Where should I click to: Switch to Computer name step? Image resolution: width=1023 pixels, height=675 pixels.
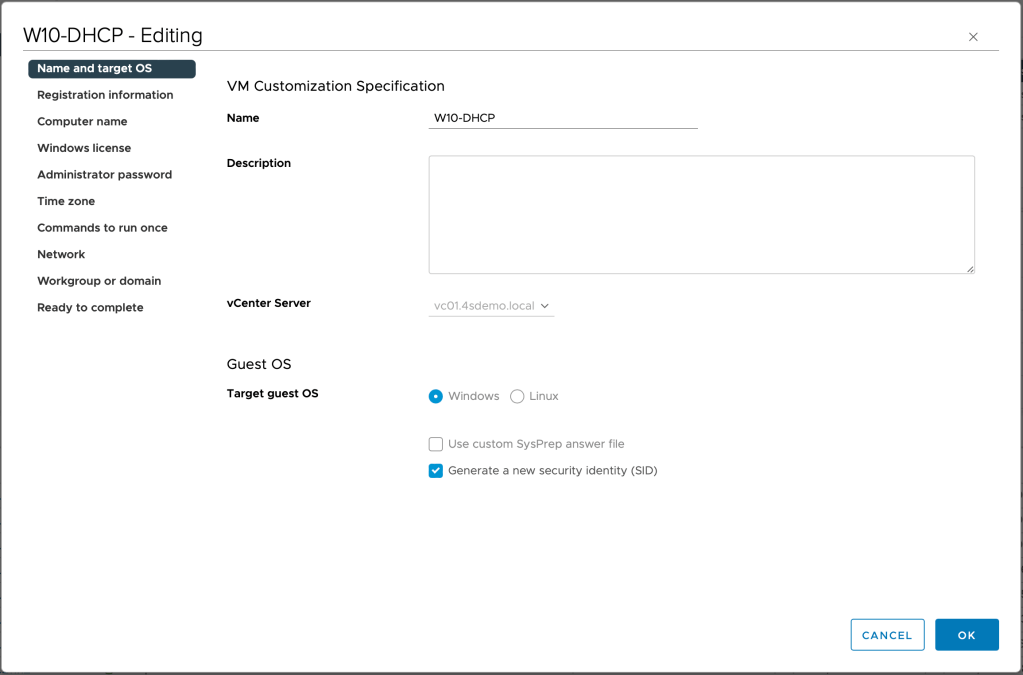[x=82, y=122]
